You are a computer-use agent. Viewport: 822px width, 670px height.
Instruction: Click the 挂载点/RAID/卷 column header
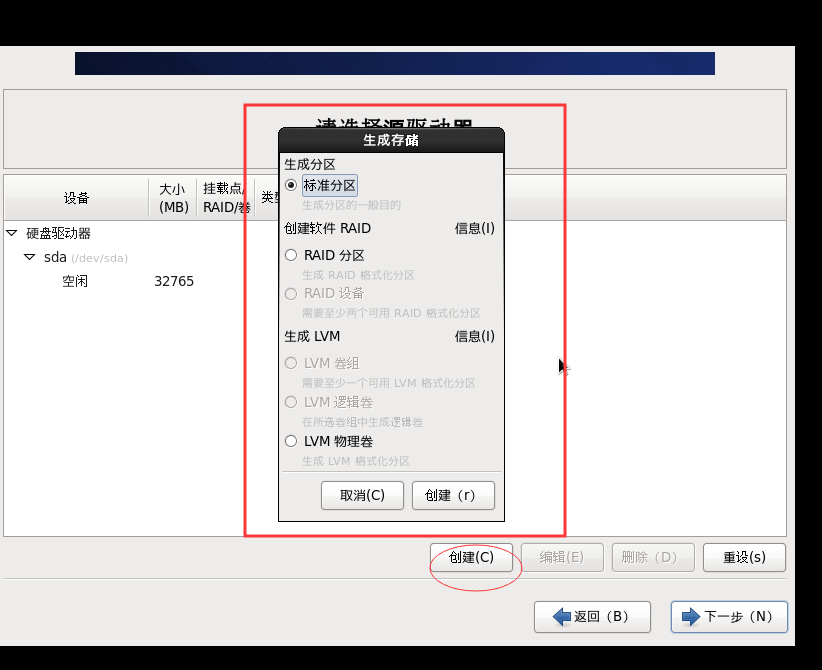tap(226, 198)
